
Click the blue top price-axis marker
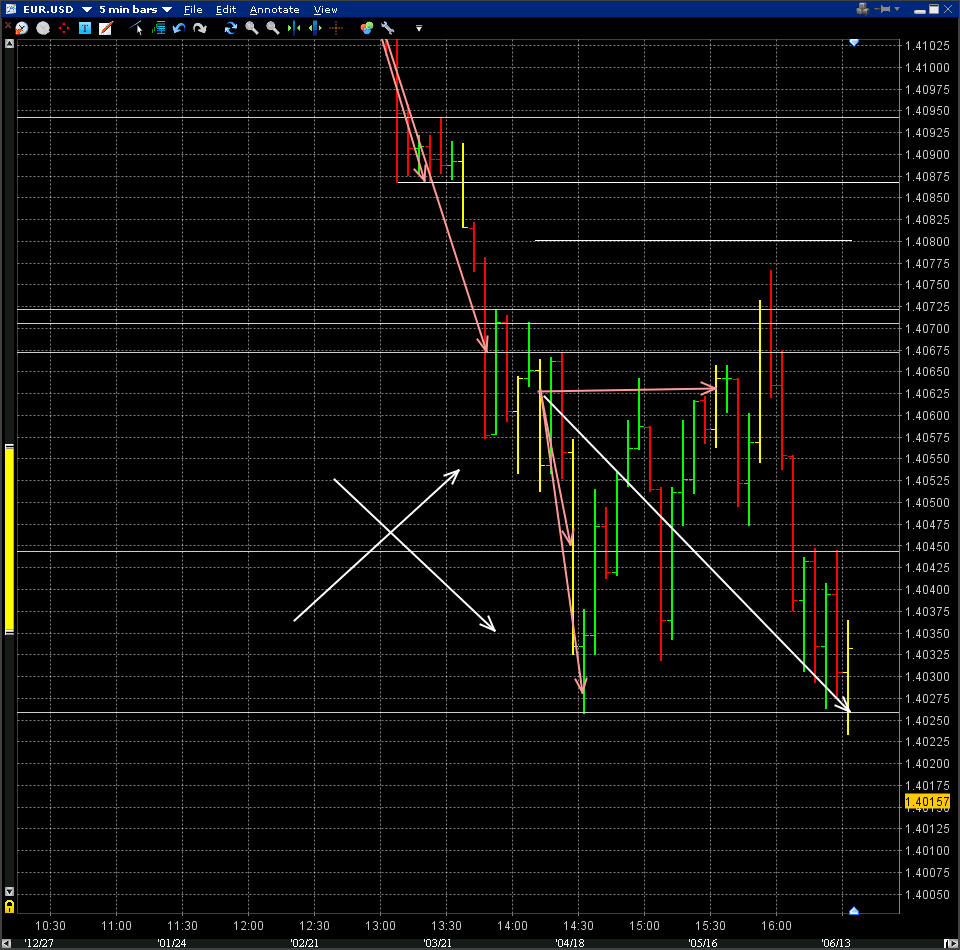tap(854, 42)
